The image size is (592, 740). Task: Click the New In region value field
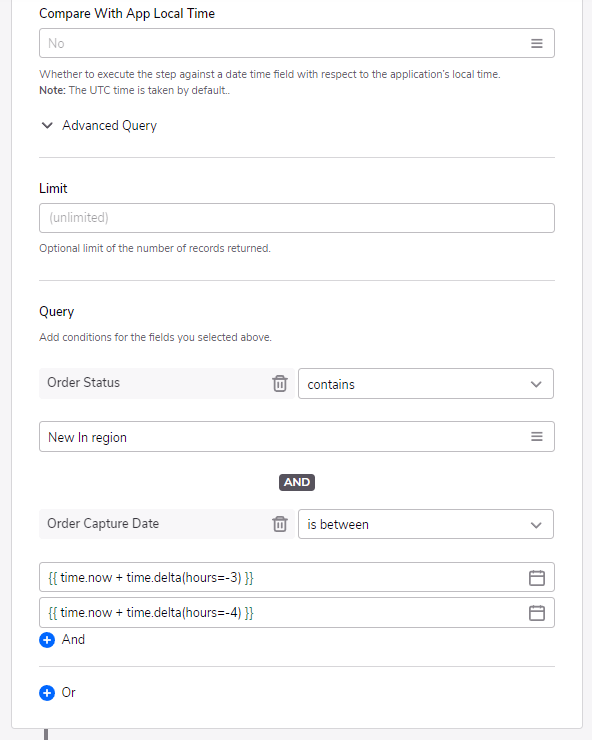point(296,437)
